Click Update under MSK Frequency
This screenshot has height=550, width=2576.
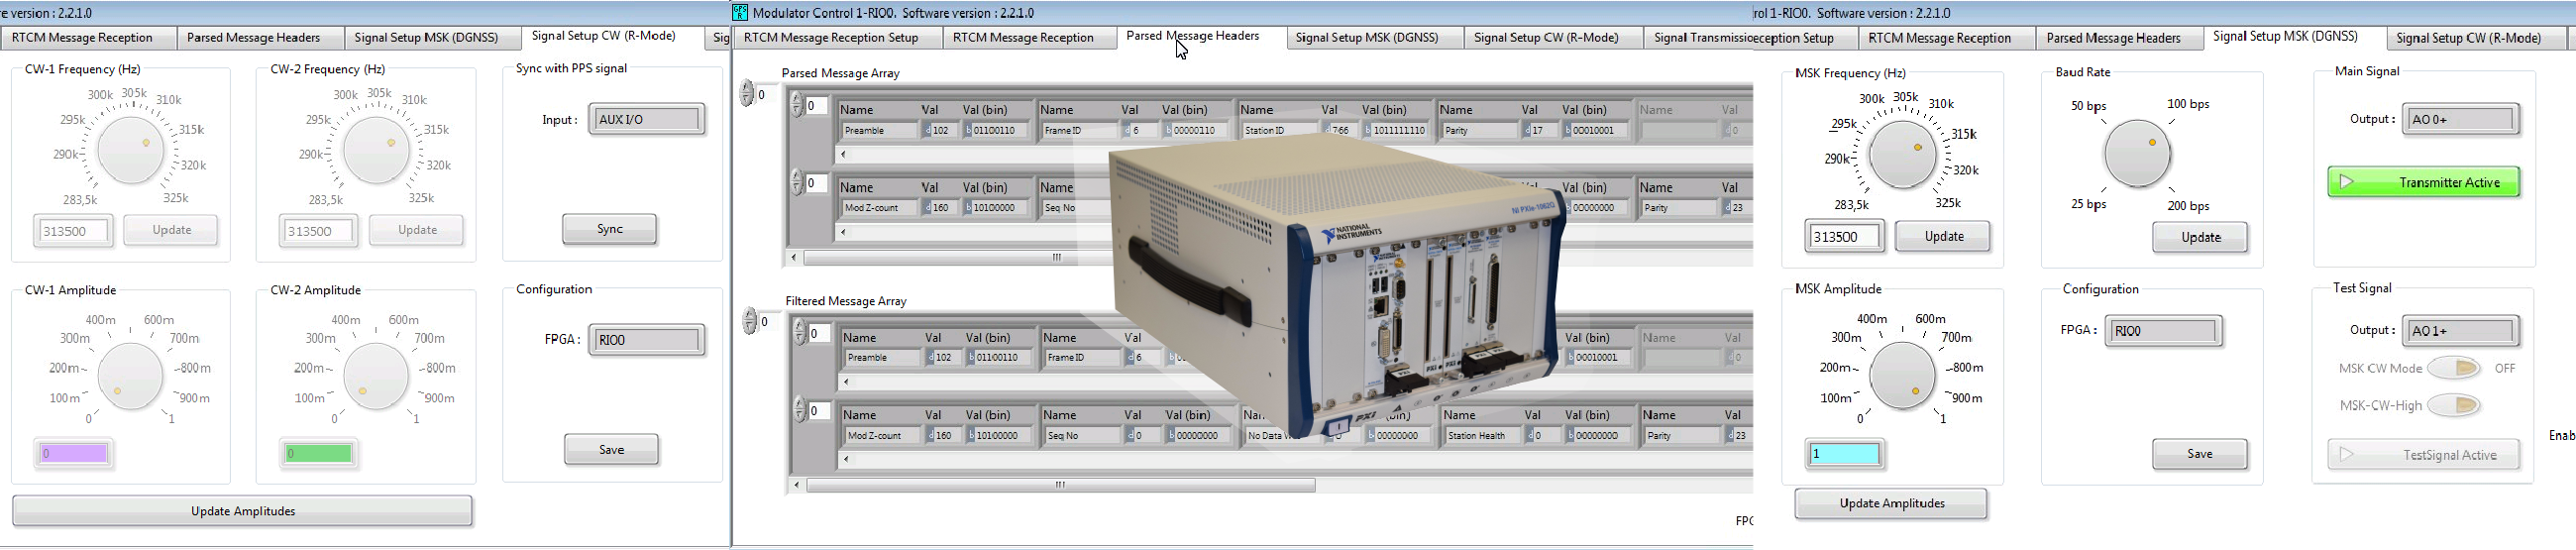[x=1943, y=236]
